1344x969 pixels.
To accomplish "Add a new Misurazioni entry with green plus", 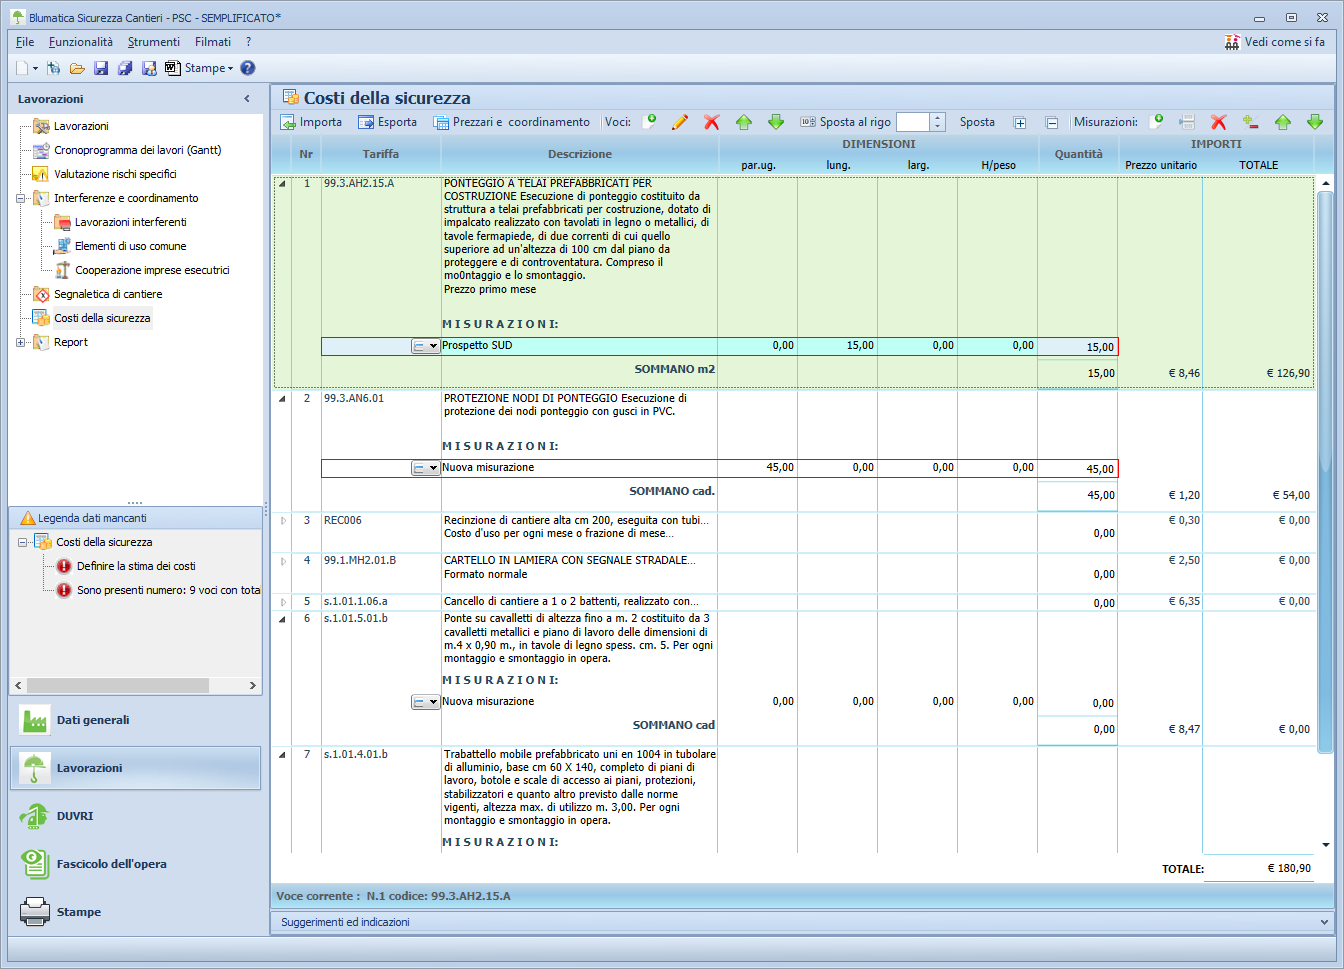I will [x=1156, y=122].
